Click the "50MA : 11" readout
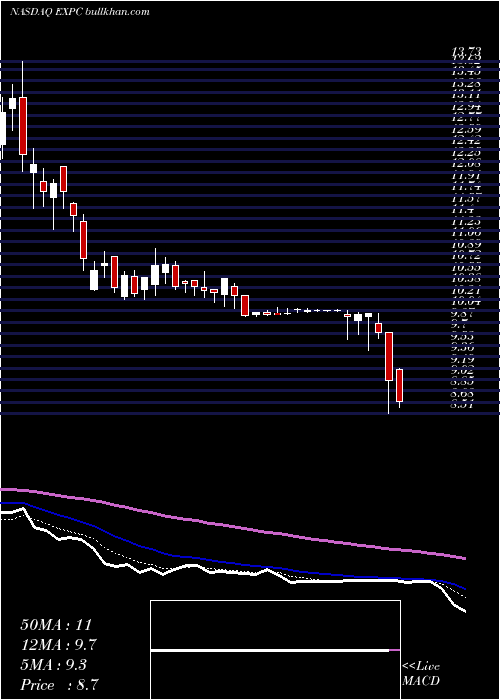500x700 pixels. [x=55, y=625]
